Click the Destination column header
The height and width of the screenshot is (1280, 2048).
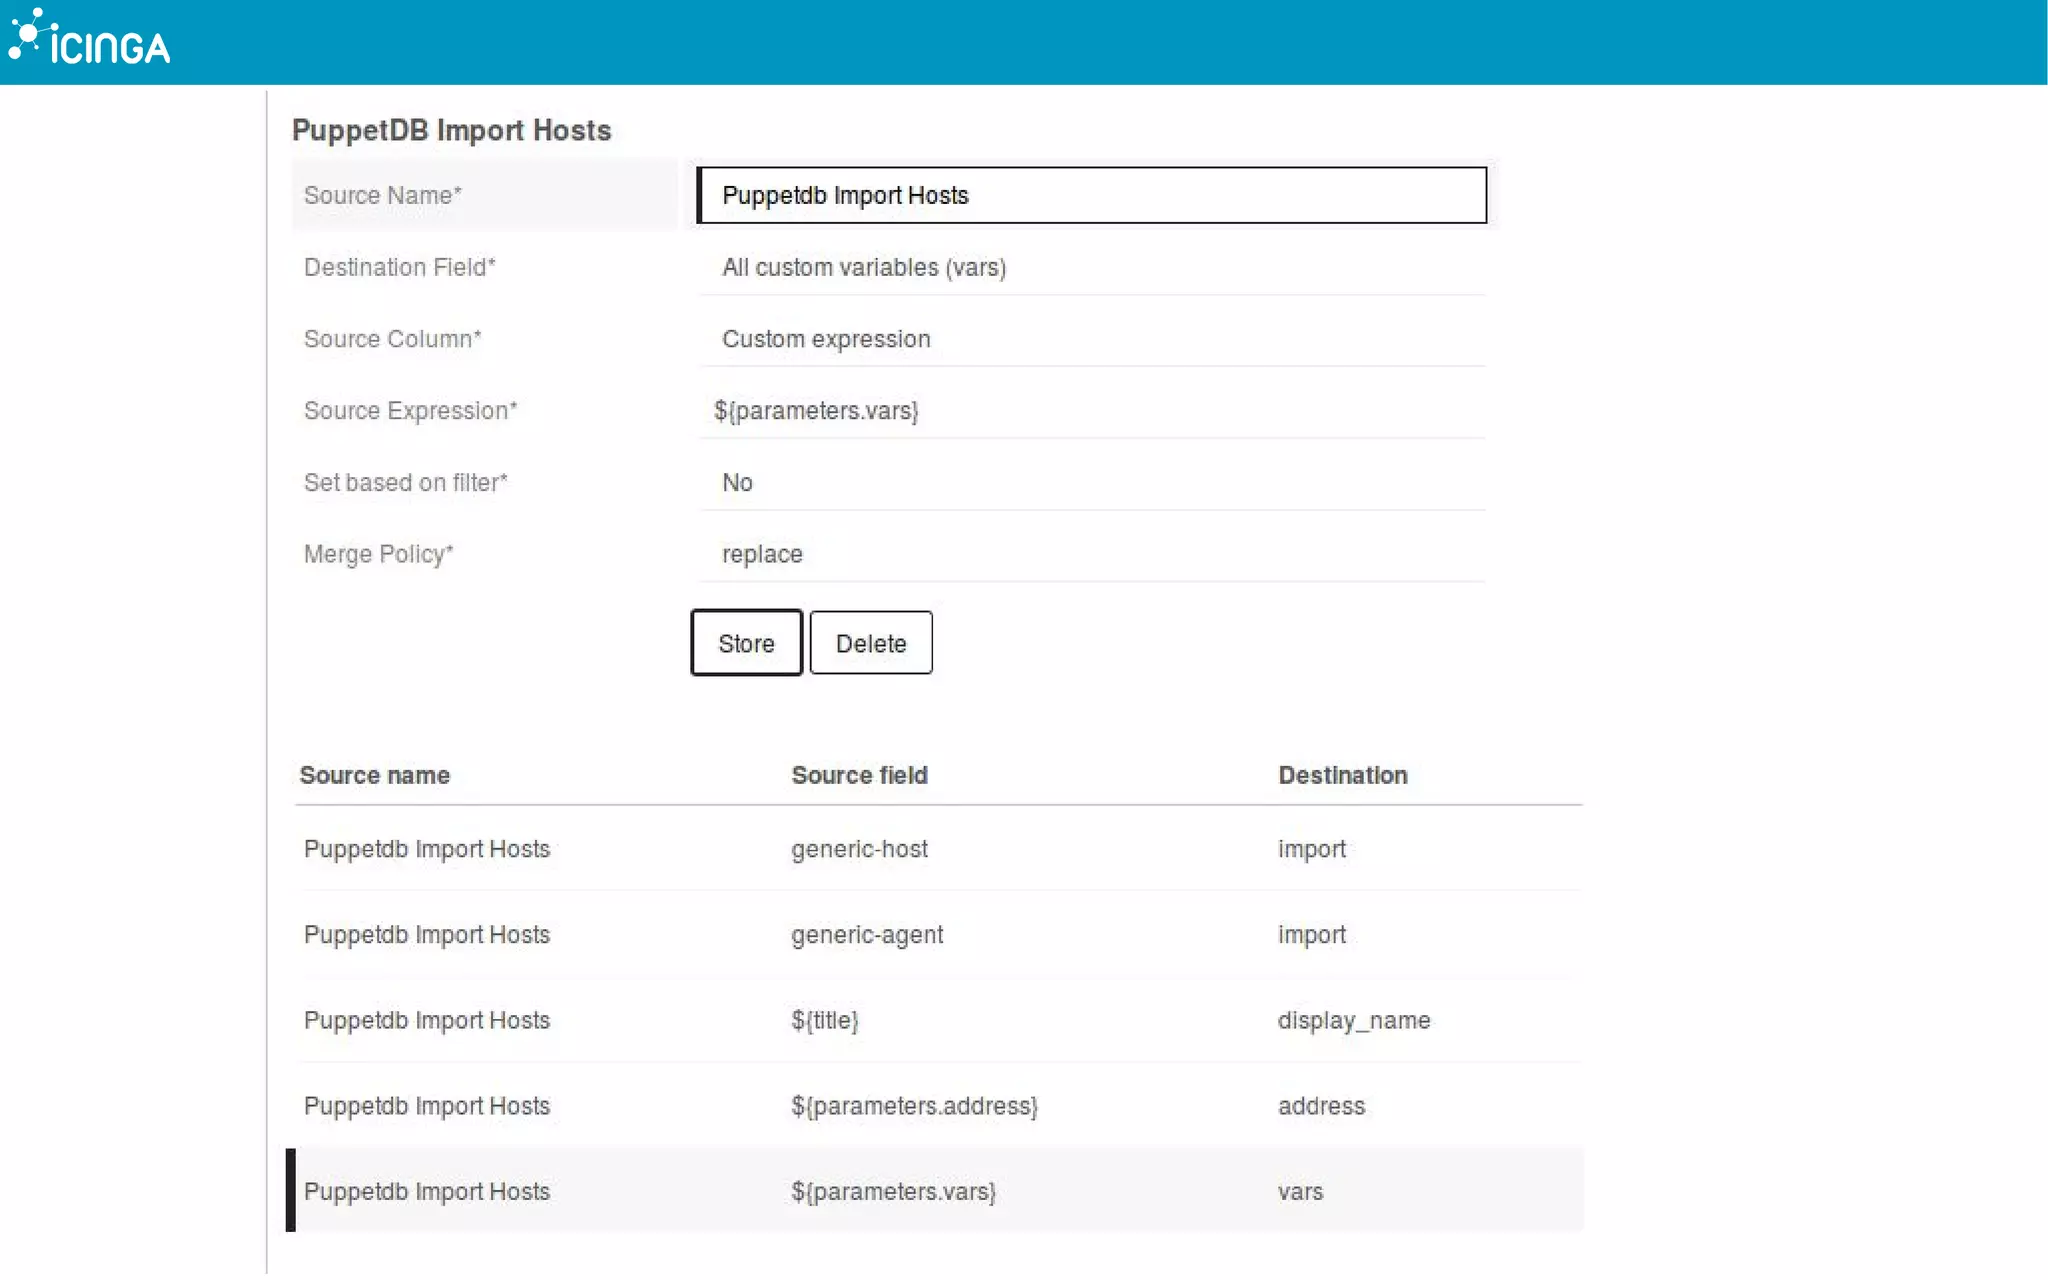coord(1342,775)
